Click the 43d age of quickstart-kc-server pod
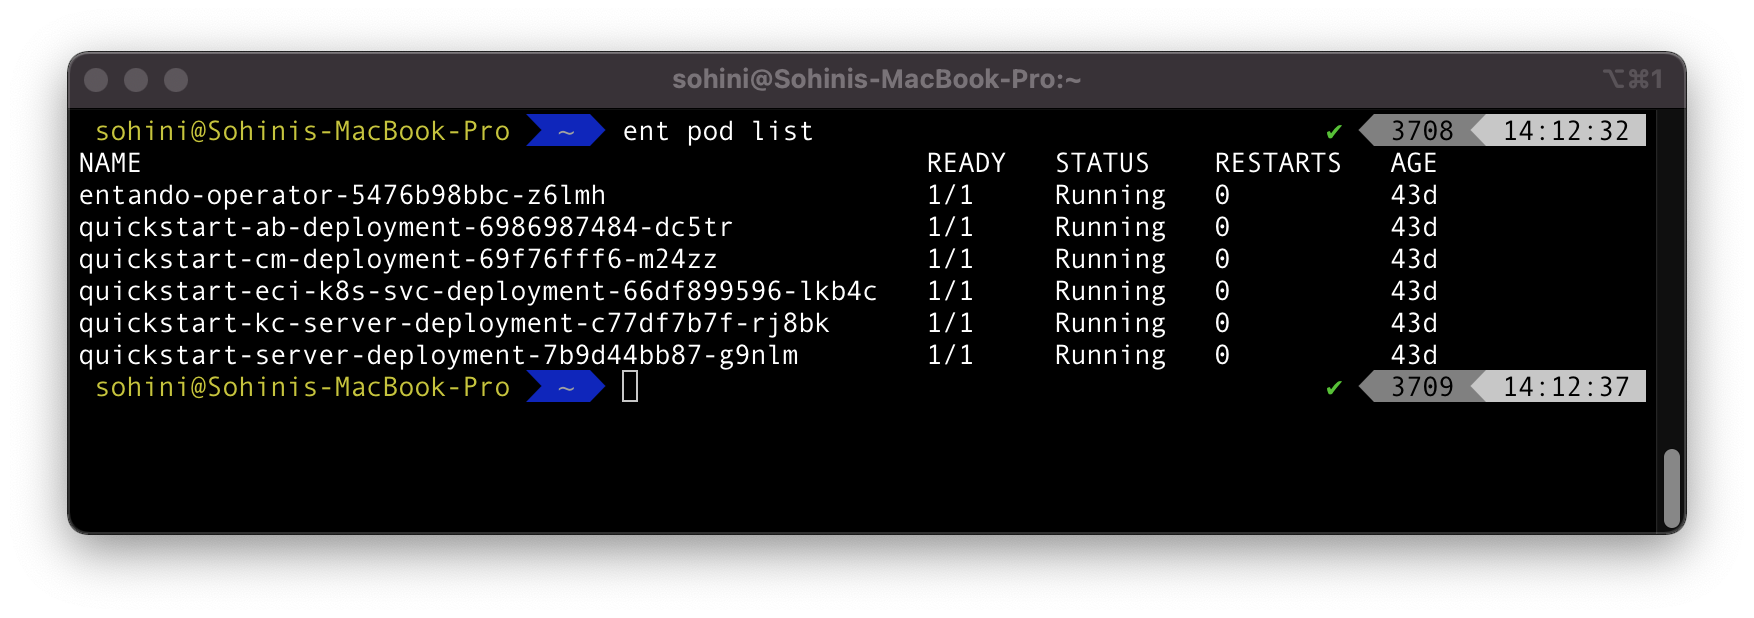1754x618 pixels. pyautogui.click(x=1414, y=323)
